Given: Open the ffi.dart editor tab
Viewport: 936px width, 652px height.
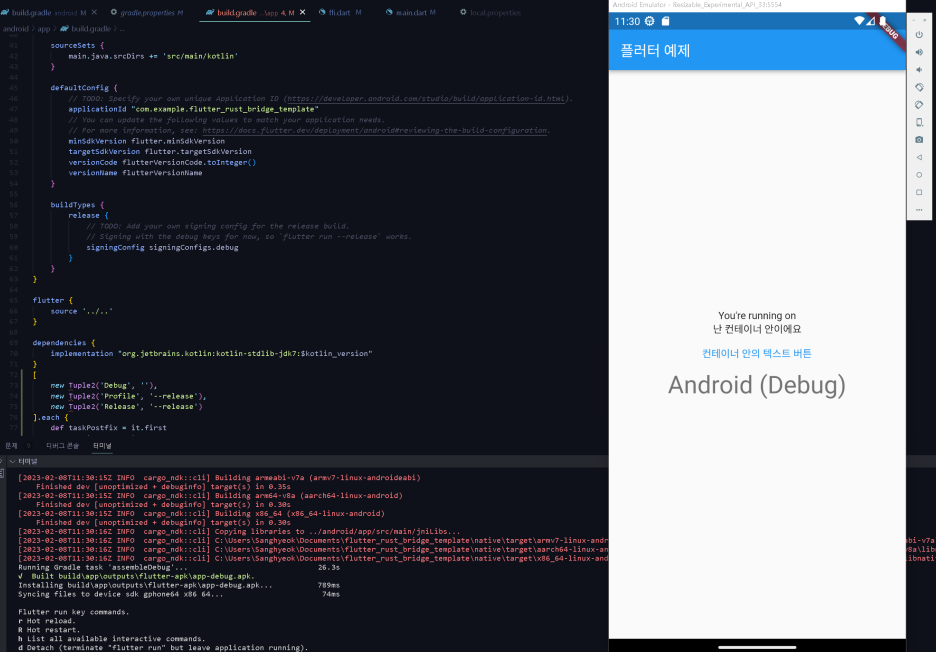Looking at the screenshot, I should pos(340,13).
